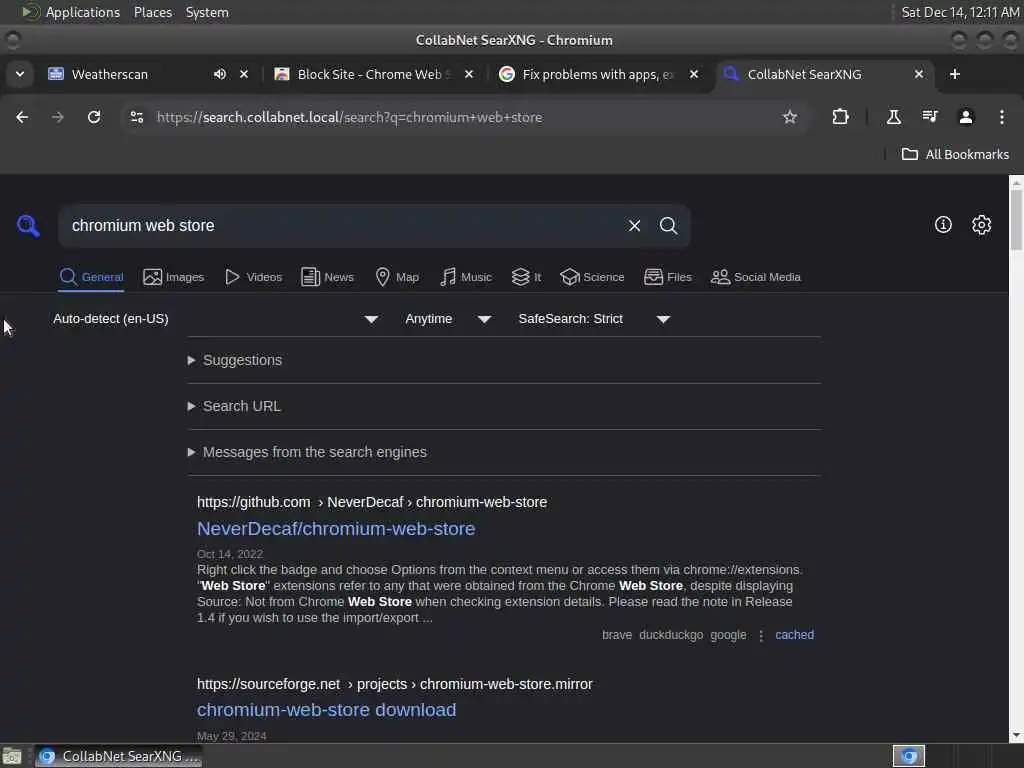The width and height of the screenshot is (1024, 768).
Task: Select the It search category
Action: pyautogui.click(x=526, y=278)
